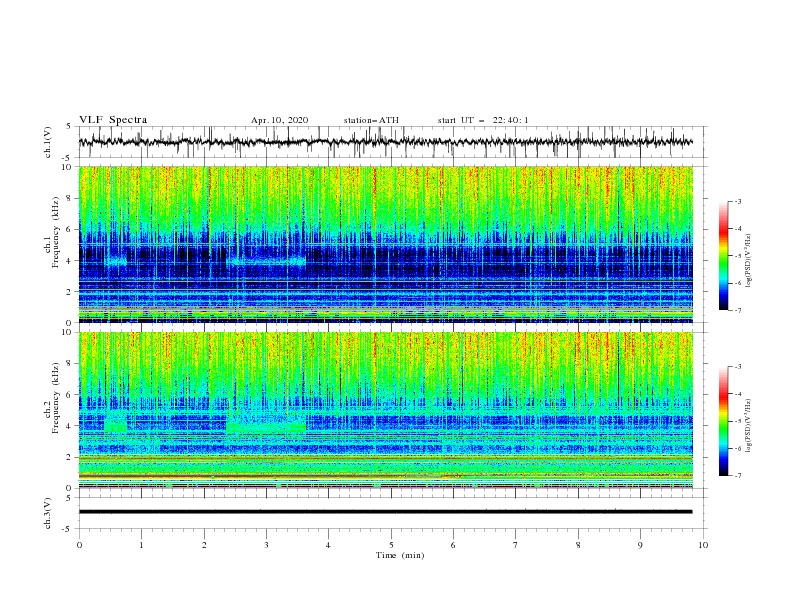The width and height of the screenshot is (792, 612).
Task: Click the "VLF Spectra" title text
Action: click(113, 120)
